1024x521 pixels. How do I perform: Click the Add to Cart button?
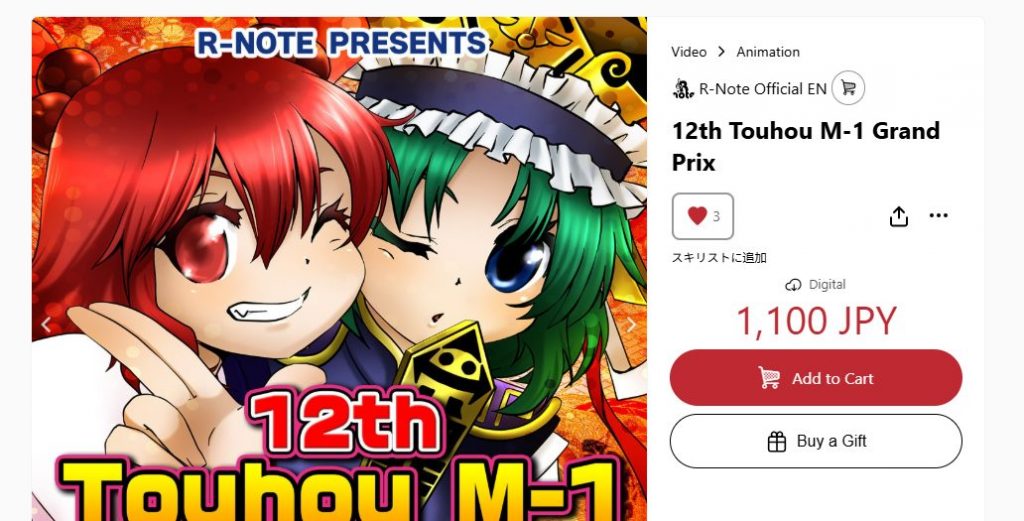click(x=816, y=377)
